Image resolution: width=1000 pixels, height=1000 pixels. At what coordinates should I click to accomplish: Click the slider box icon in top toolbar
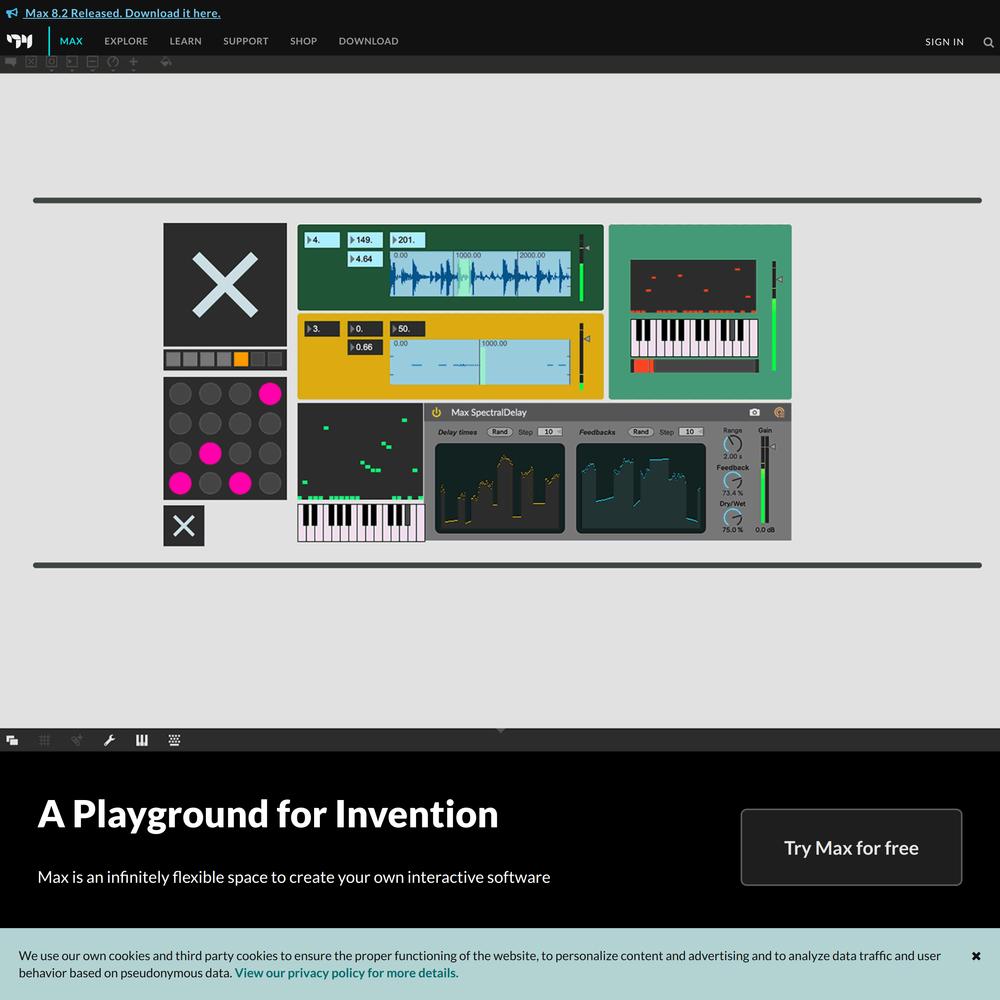(x=92, y=62)
